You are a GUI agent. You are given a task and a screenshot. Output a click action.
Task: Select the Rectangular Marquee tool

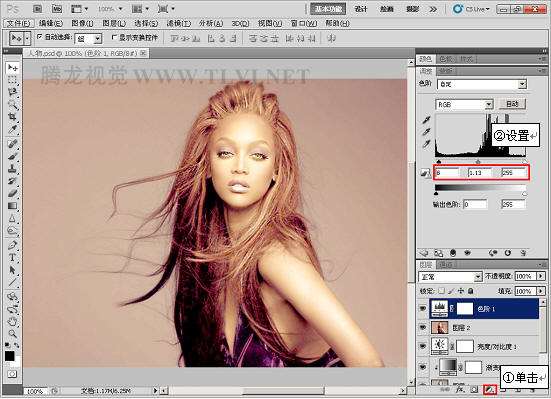point(13,80)
